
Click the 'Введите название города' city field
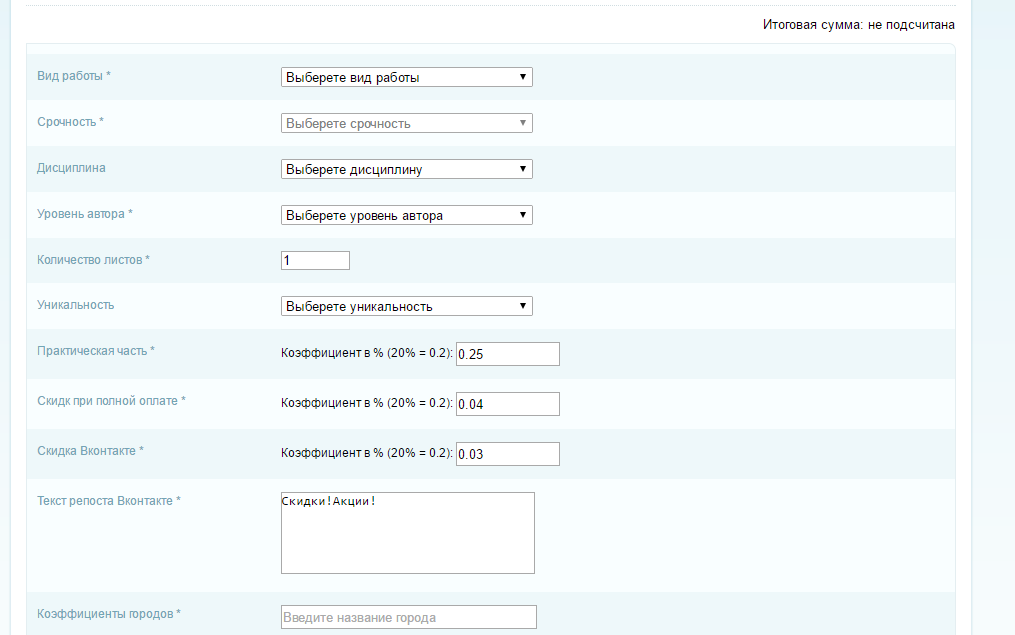pyautogui.click(x=408, y=617)
